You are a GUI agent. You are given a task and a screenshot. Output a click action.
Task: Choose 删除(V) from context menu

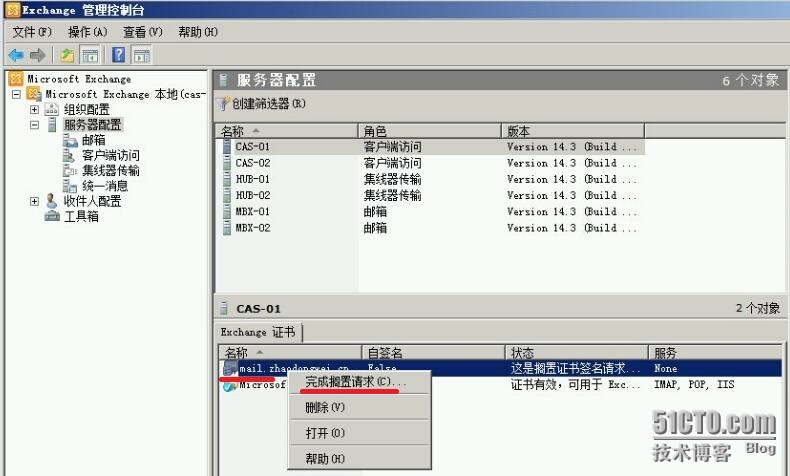[359, 407]
